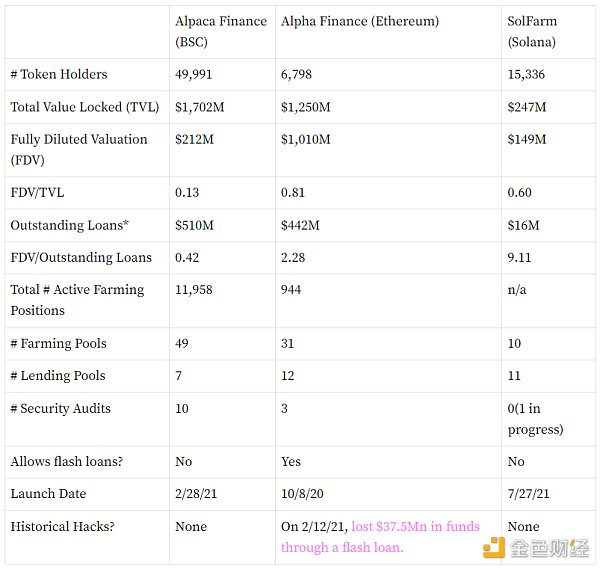Click the Outstanding Loans* row label

[x=69, y=225]
